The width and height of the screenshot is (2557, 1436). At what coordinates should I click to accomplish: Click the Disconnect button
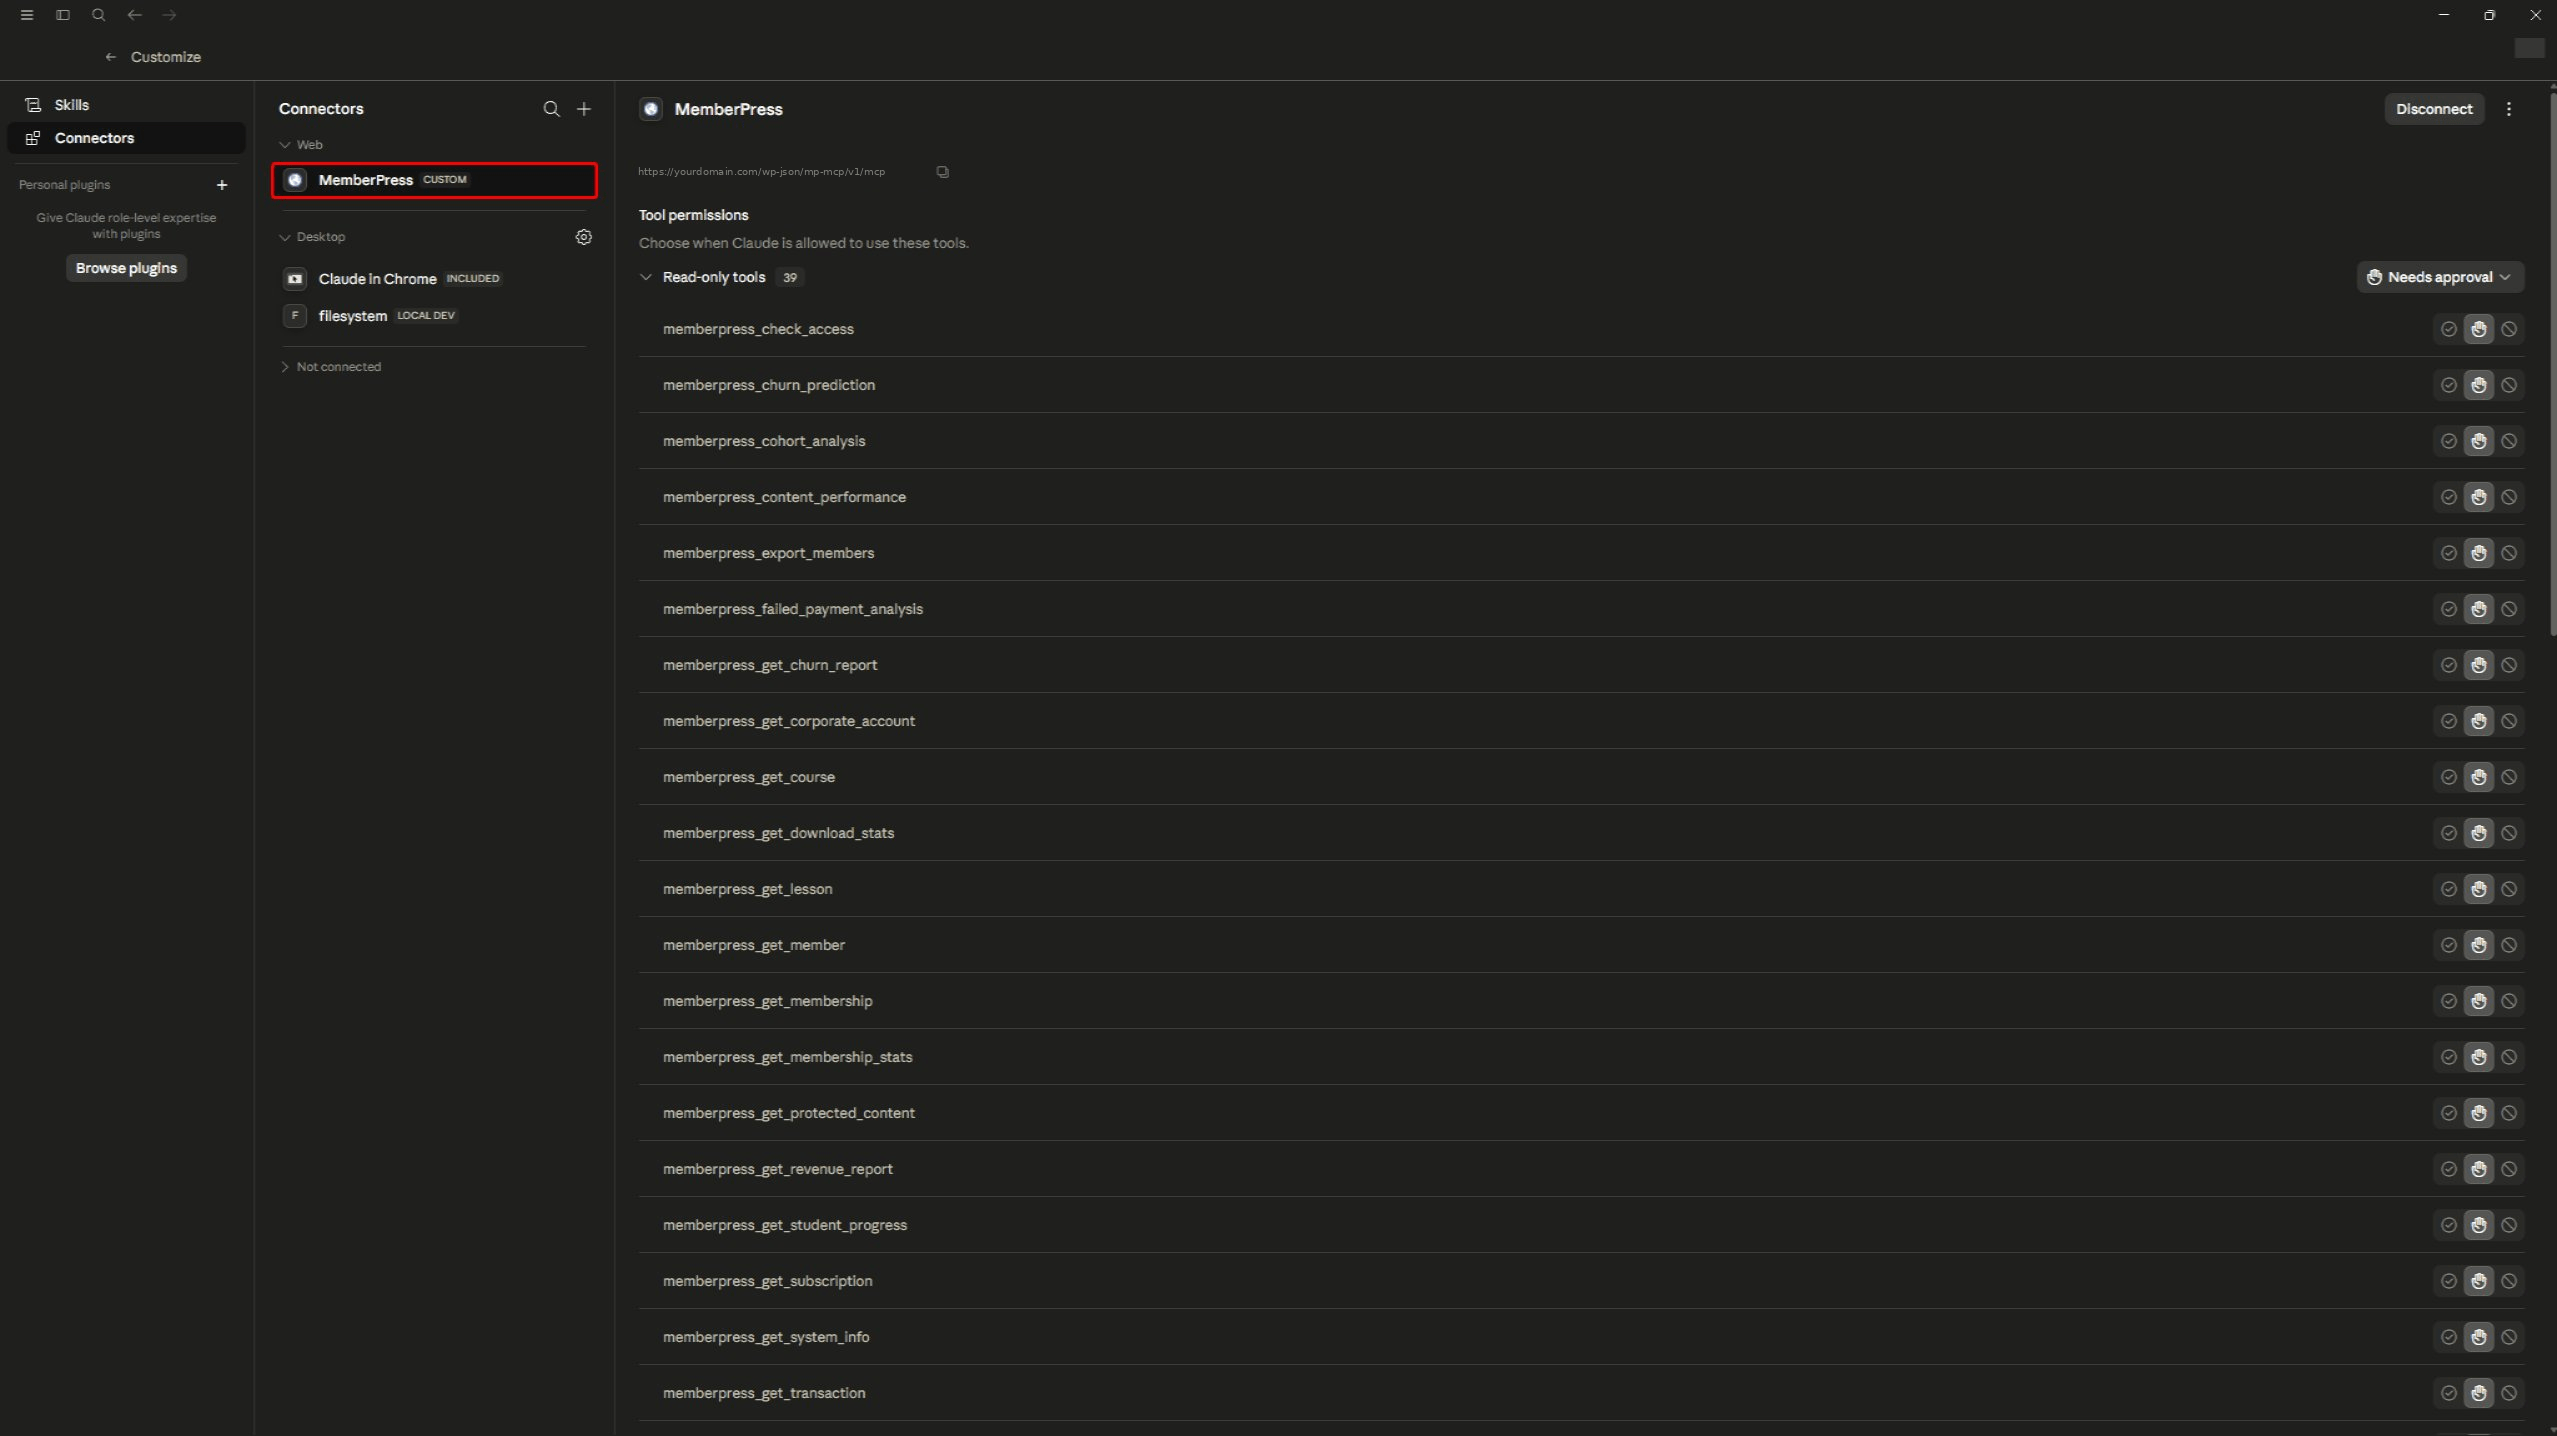click(x=2433, y=109)
